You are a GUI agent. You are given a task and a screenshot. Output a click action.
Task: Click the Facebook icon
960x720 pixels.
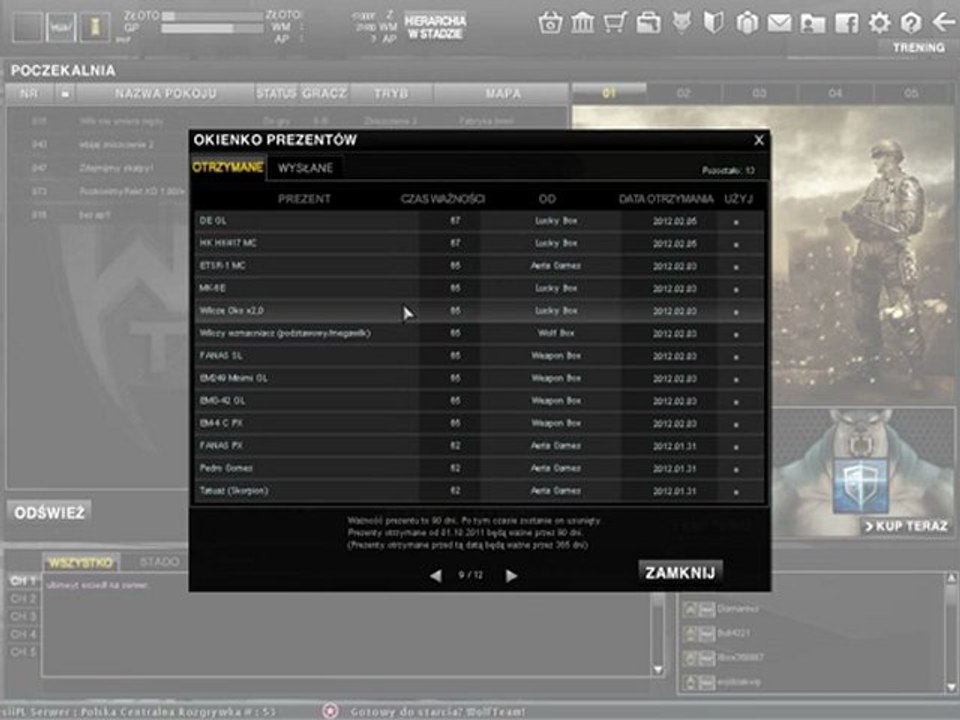846,24
